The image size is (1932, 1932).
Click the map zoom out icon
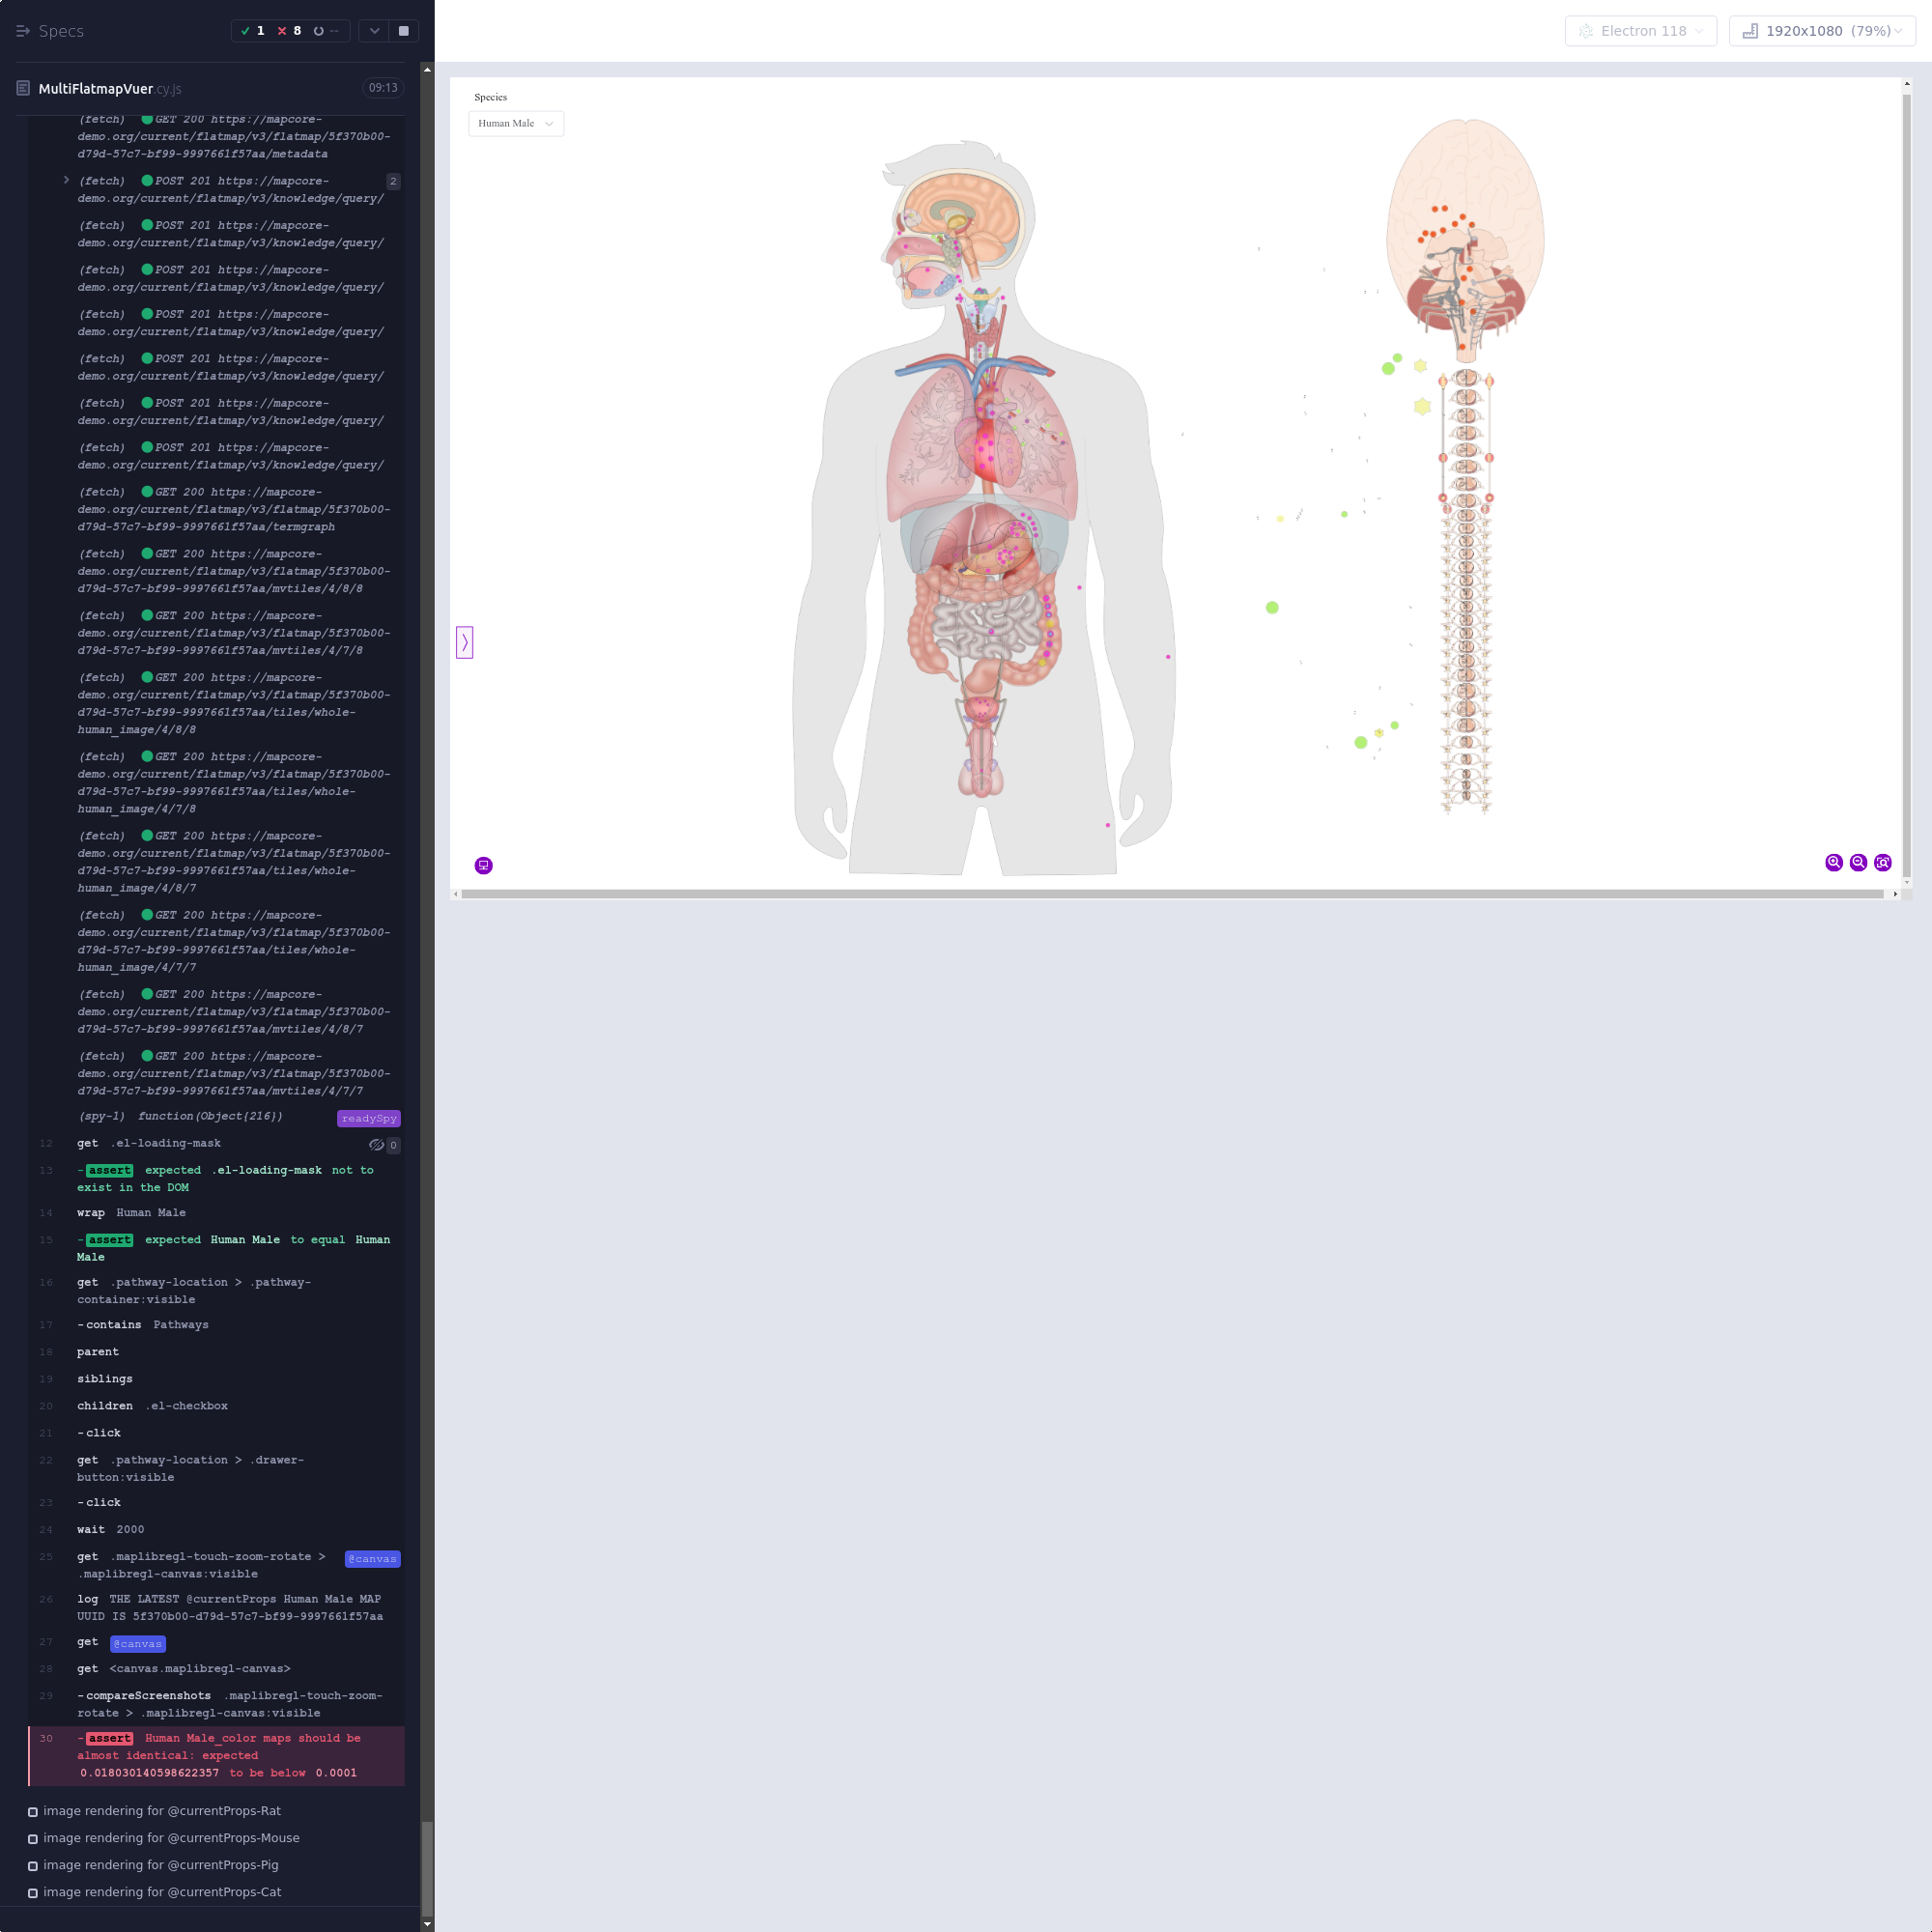click(1858, 862)
